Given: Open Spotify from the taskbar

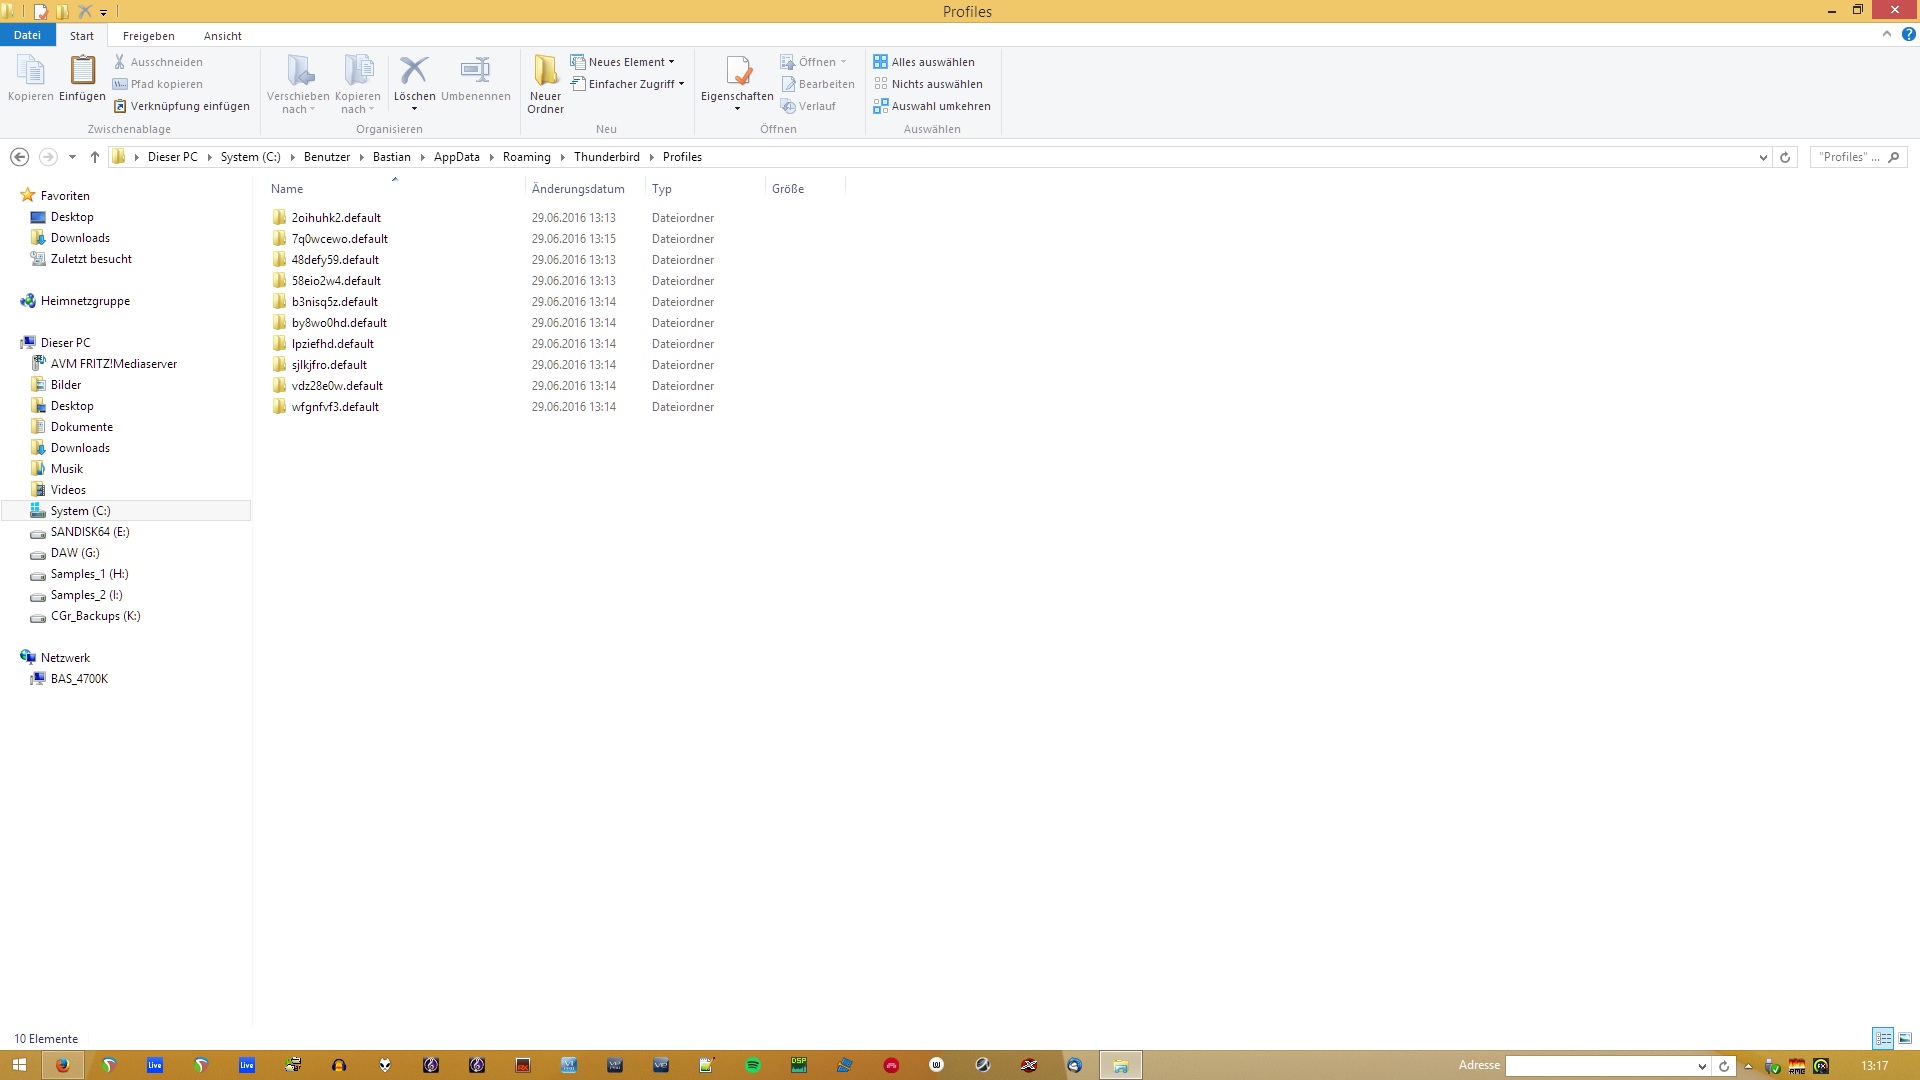Looking at the screenshot, I should (x=753, y=1065).
